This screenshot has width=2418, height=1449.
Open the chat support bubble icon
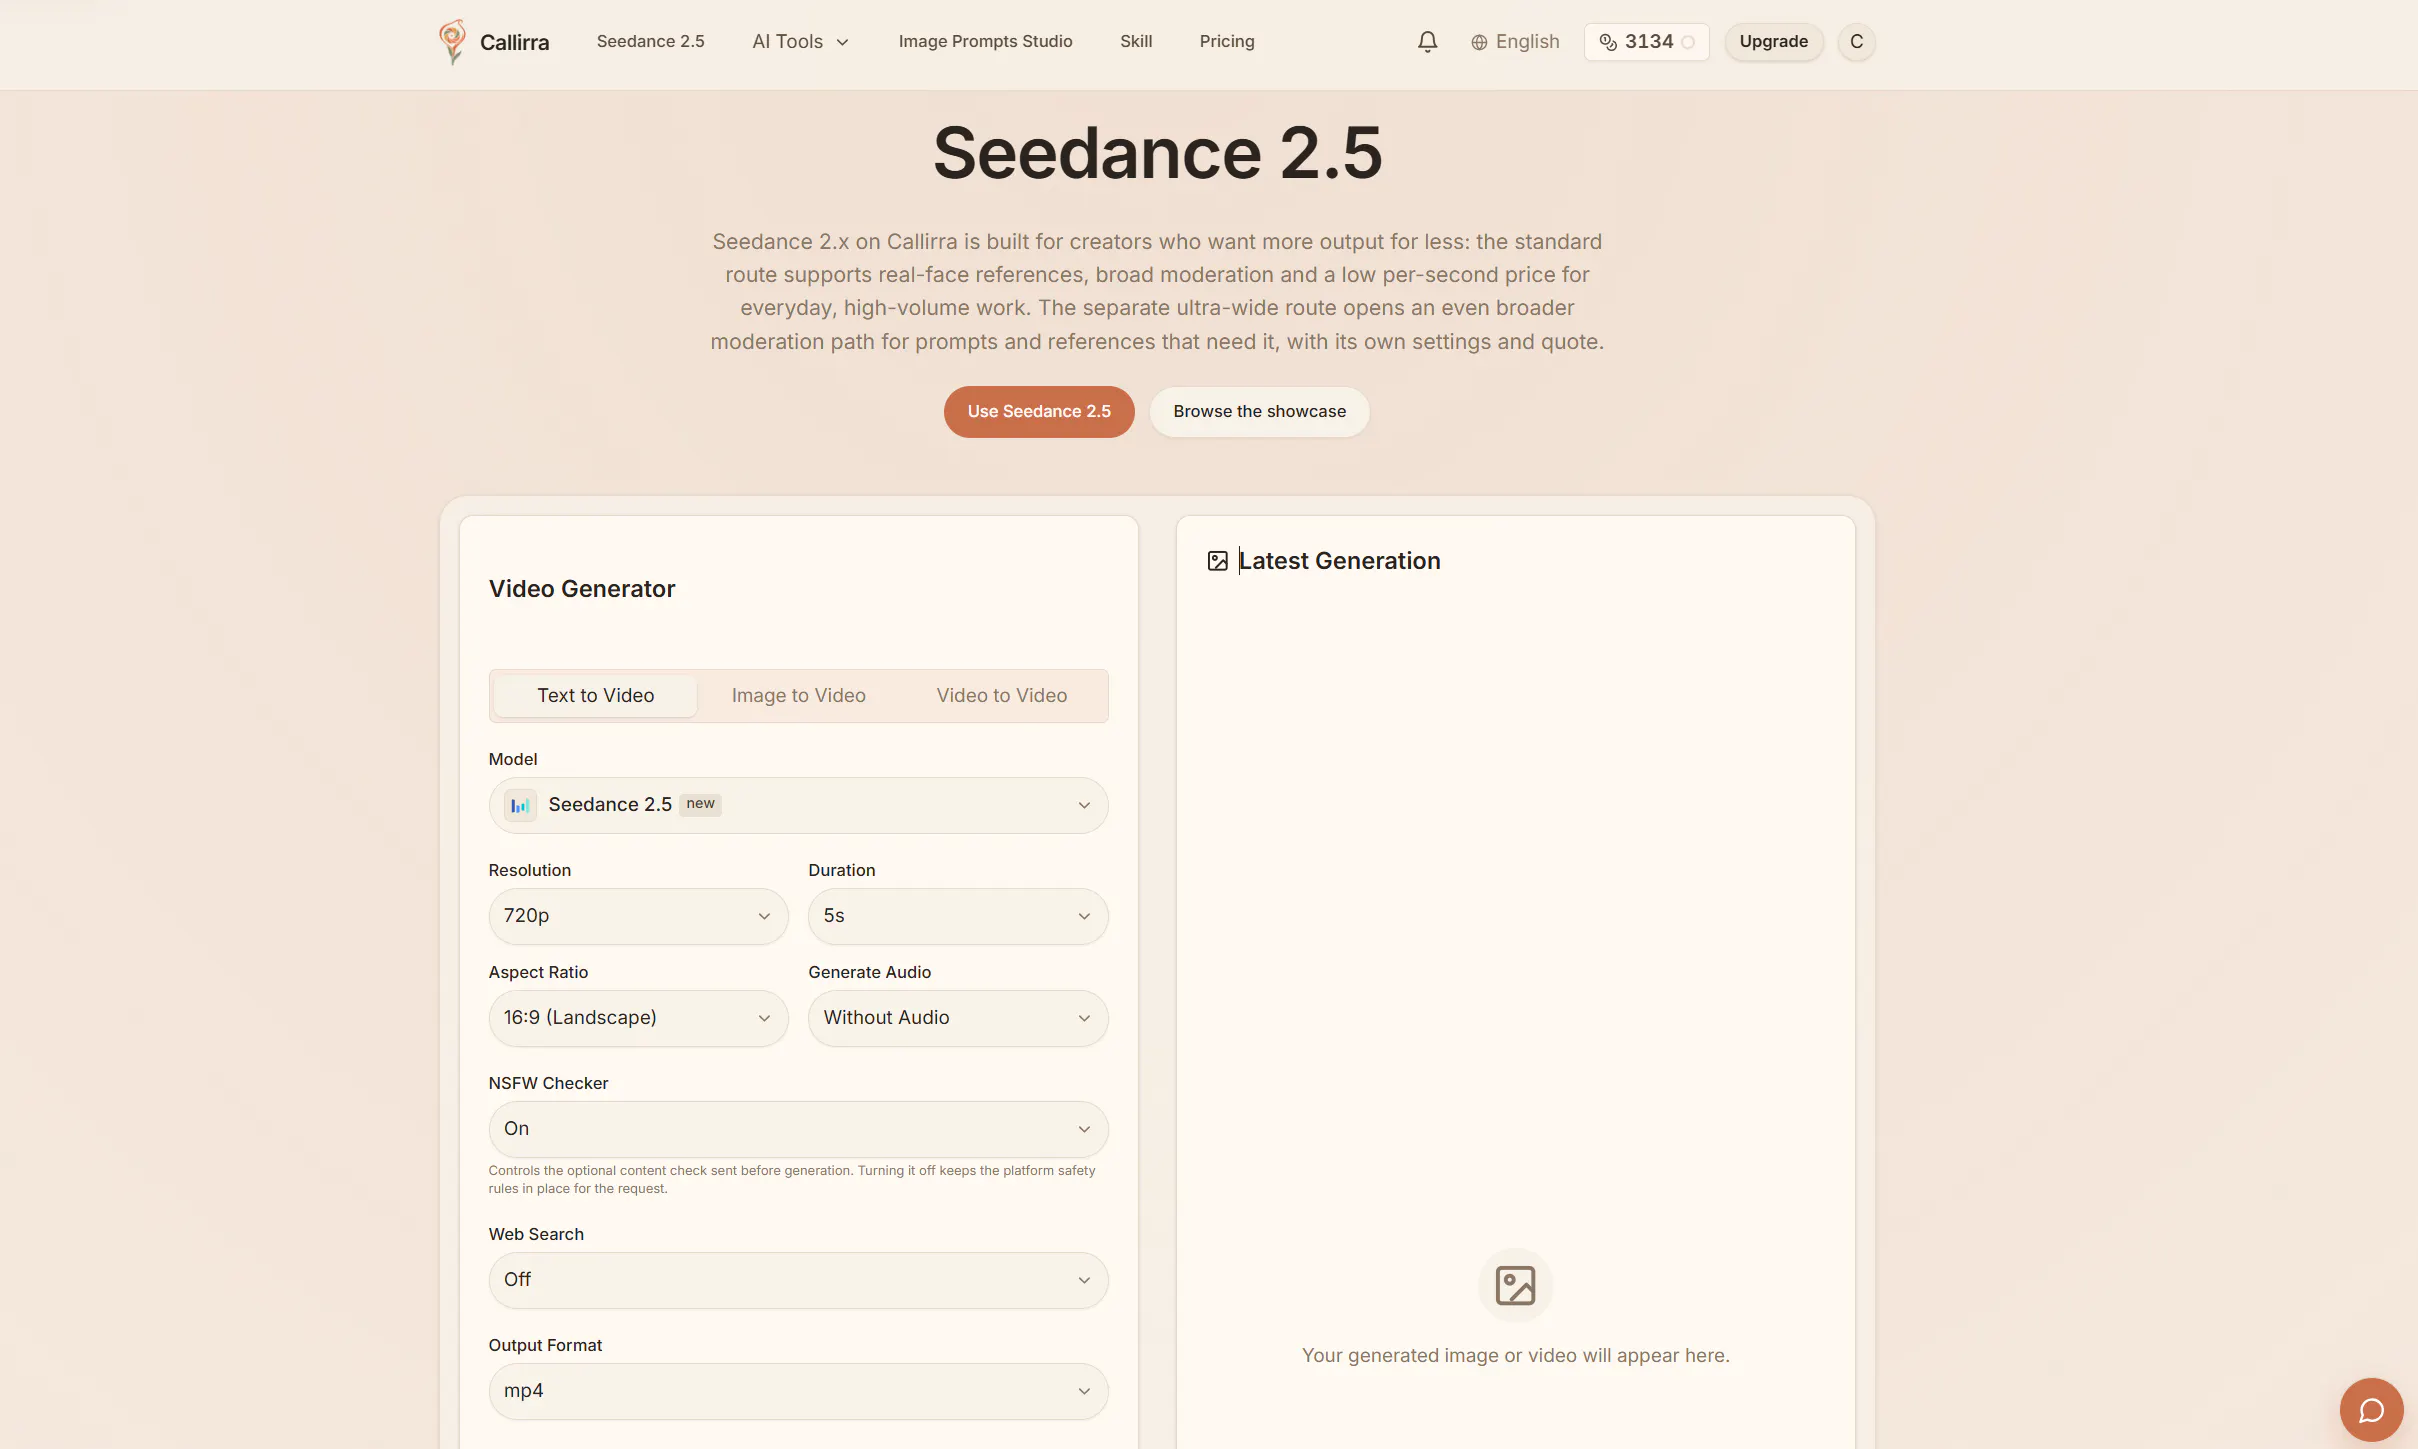pyautogui.click(x=2371, y=1410)
